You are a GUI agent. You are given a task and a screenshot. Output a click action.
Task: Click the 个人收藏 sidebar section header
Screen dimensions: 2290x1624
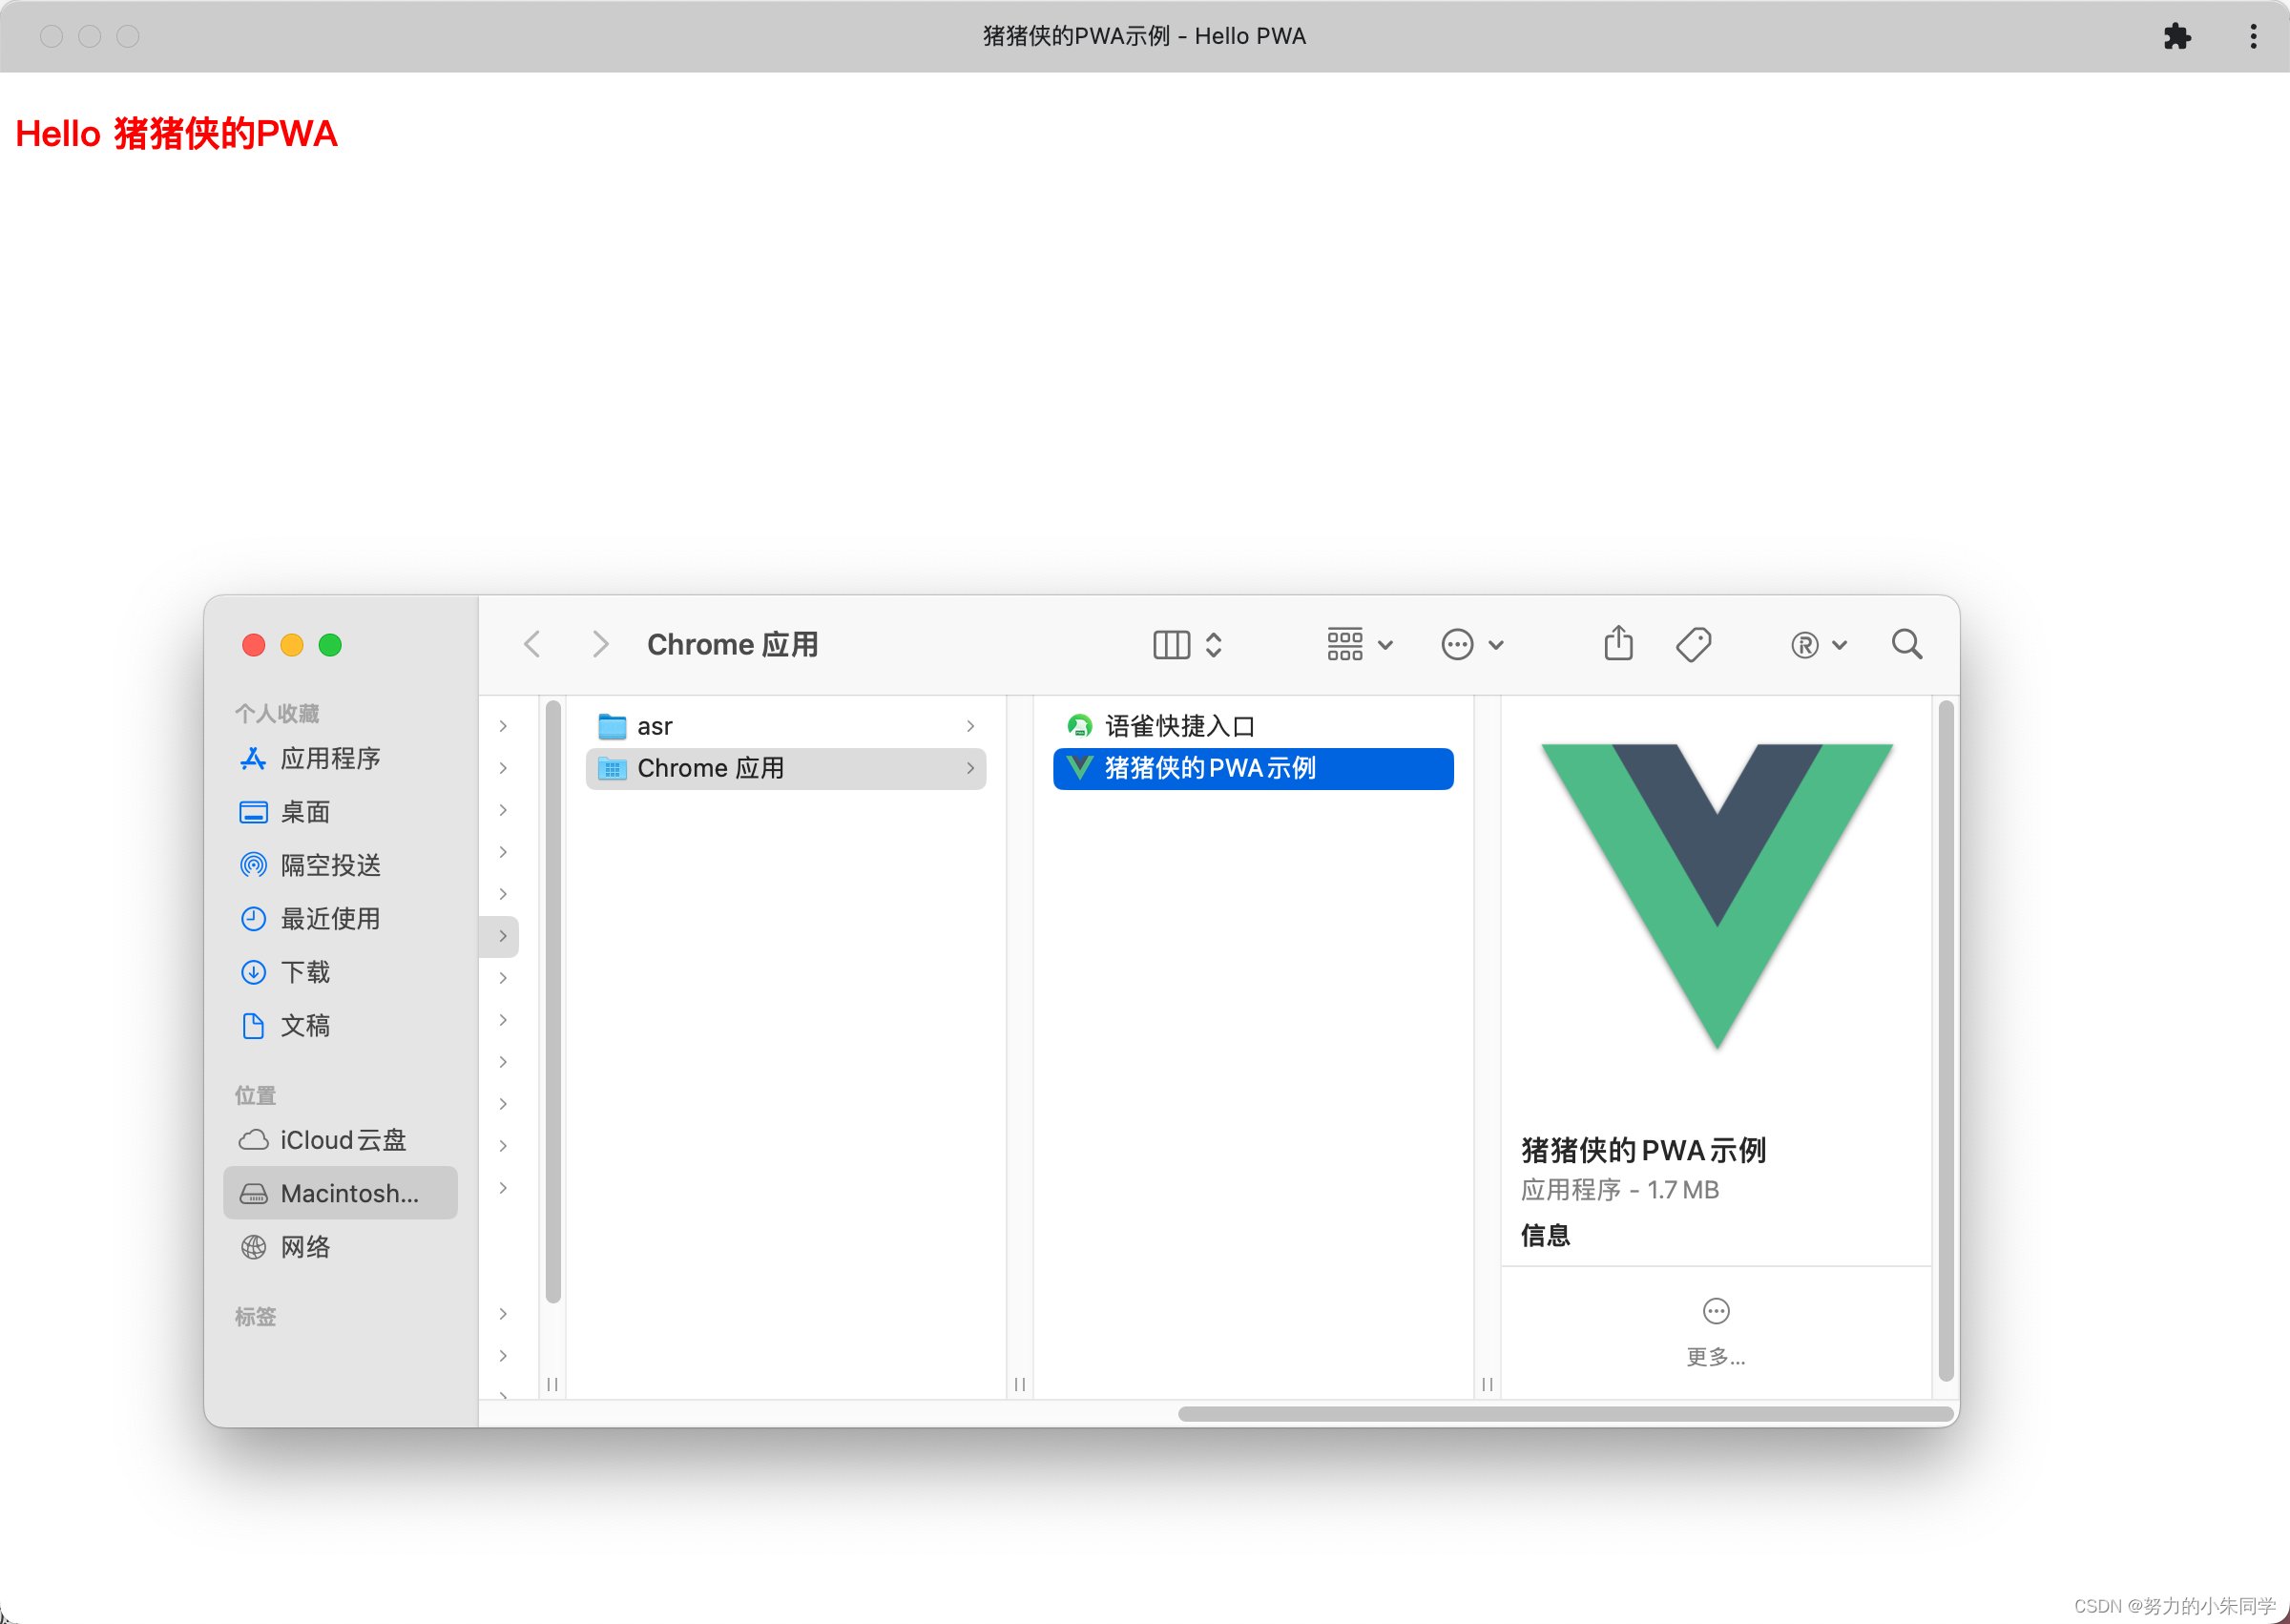pos(277,713)
